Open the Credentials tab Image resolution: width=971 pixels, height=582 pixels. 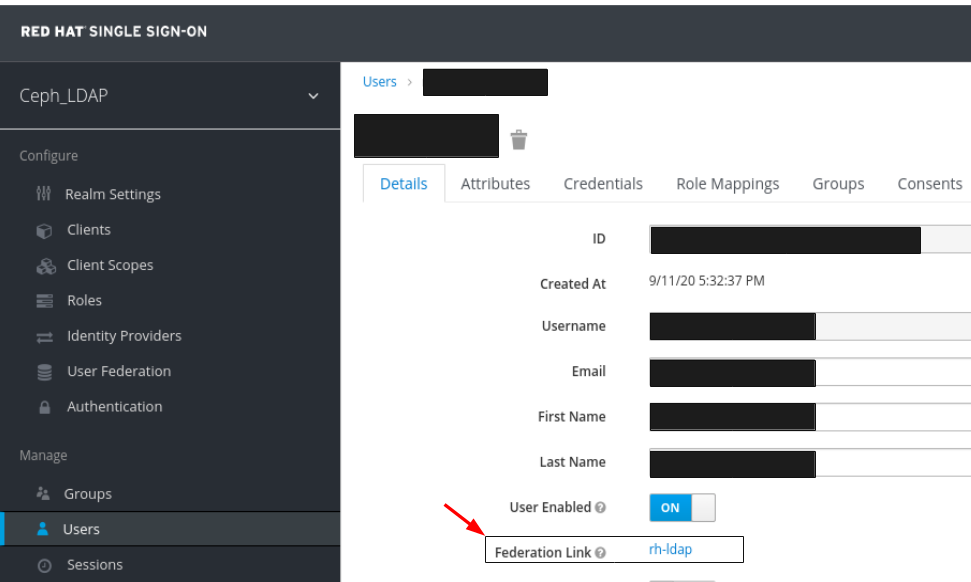(603, 184)
